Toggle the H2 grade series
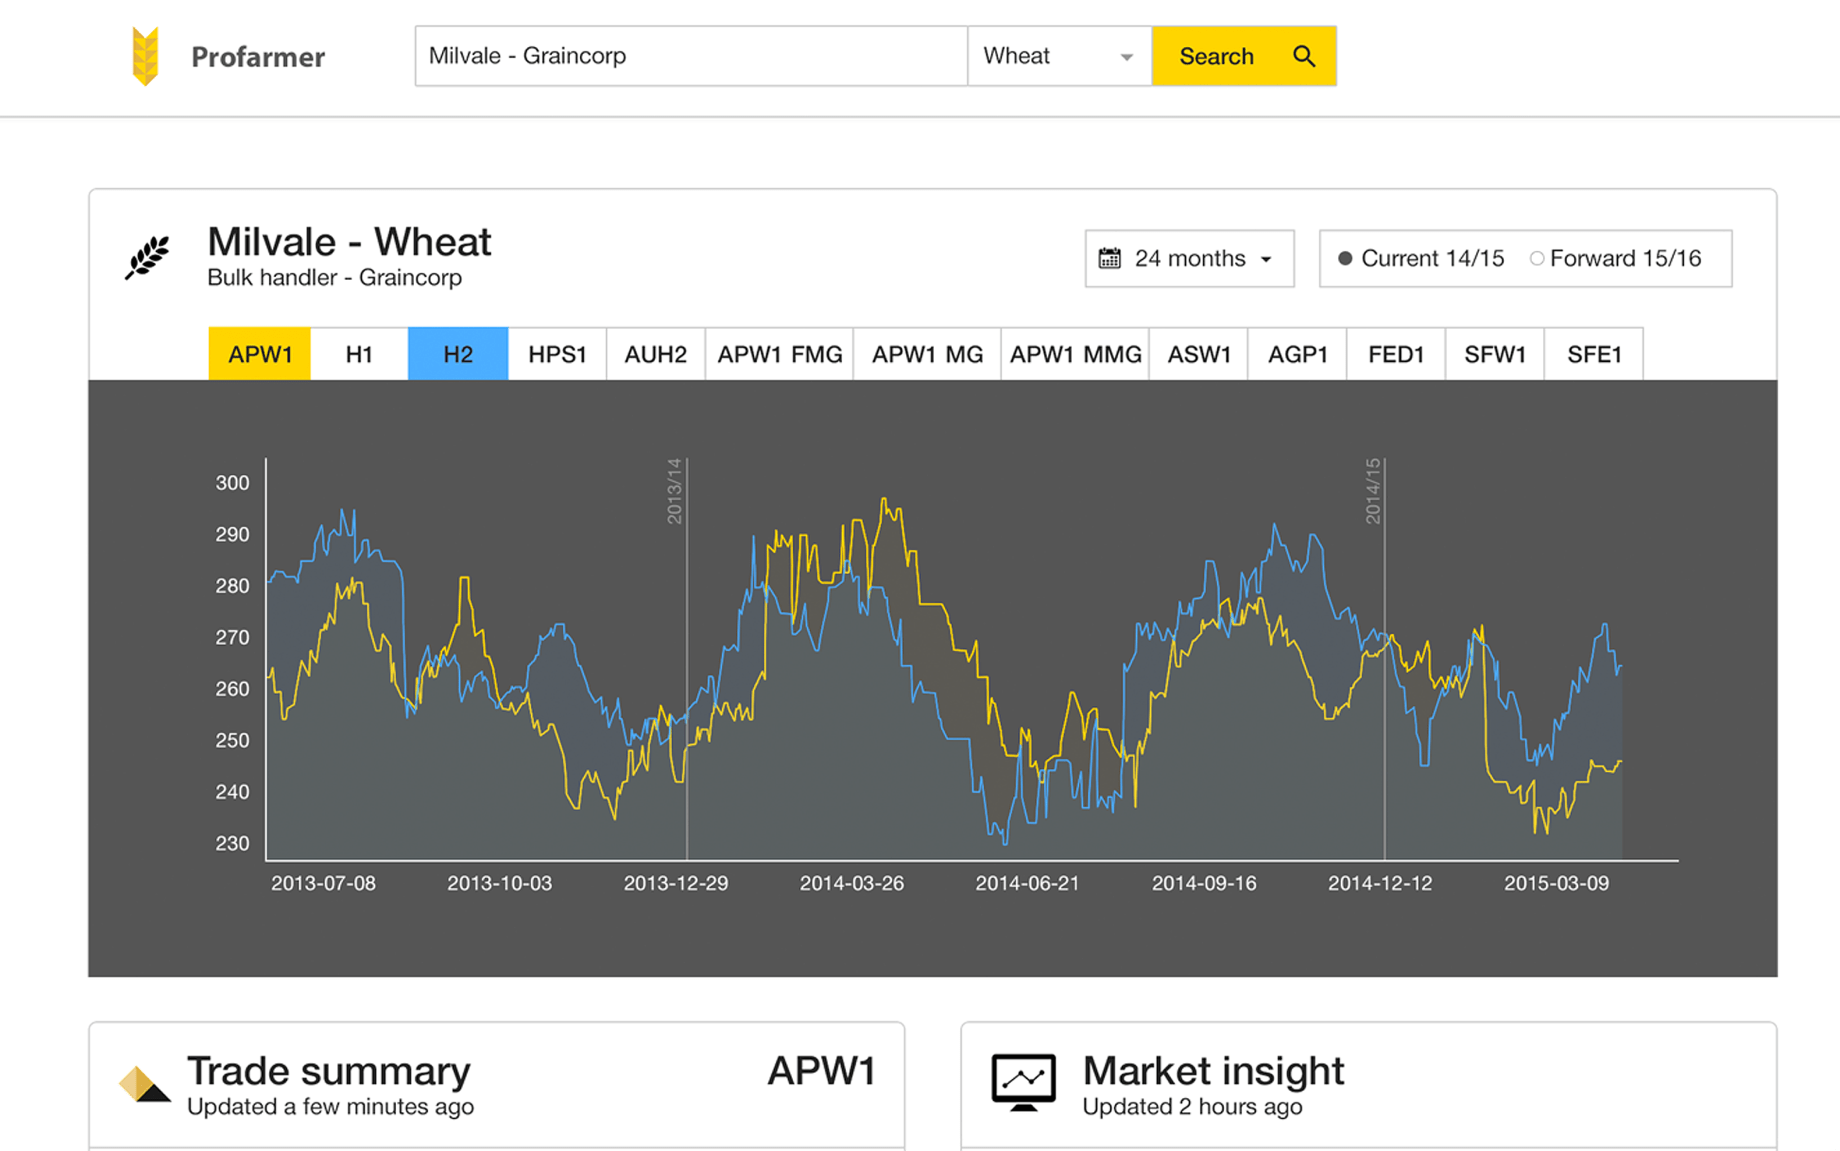1840x1151 pixels. pos(457,353)
